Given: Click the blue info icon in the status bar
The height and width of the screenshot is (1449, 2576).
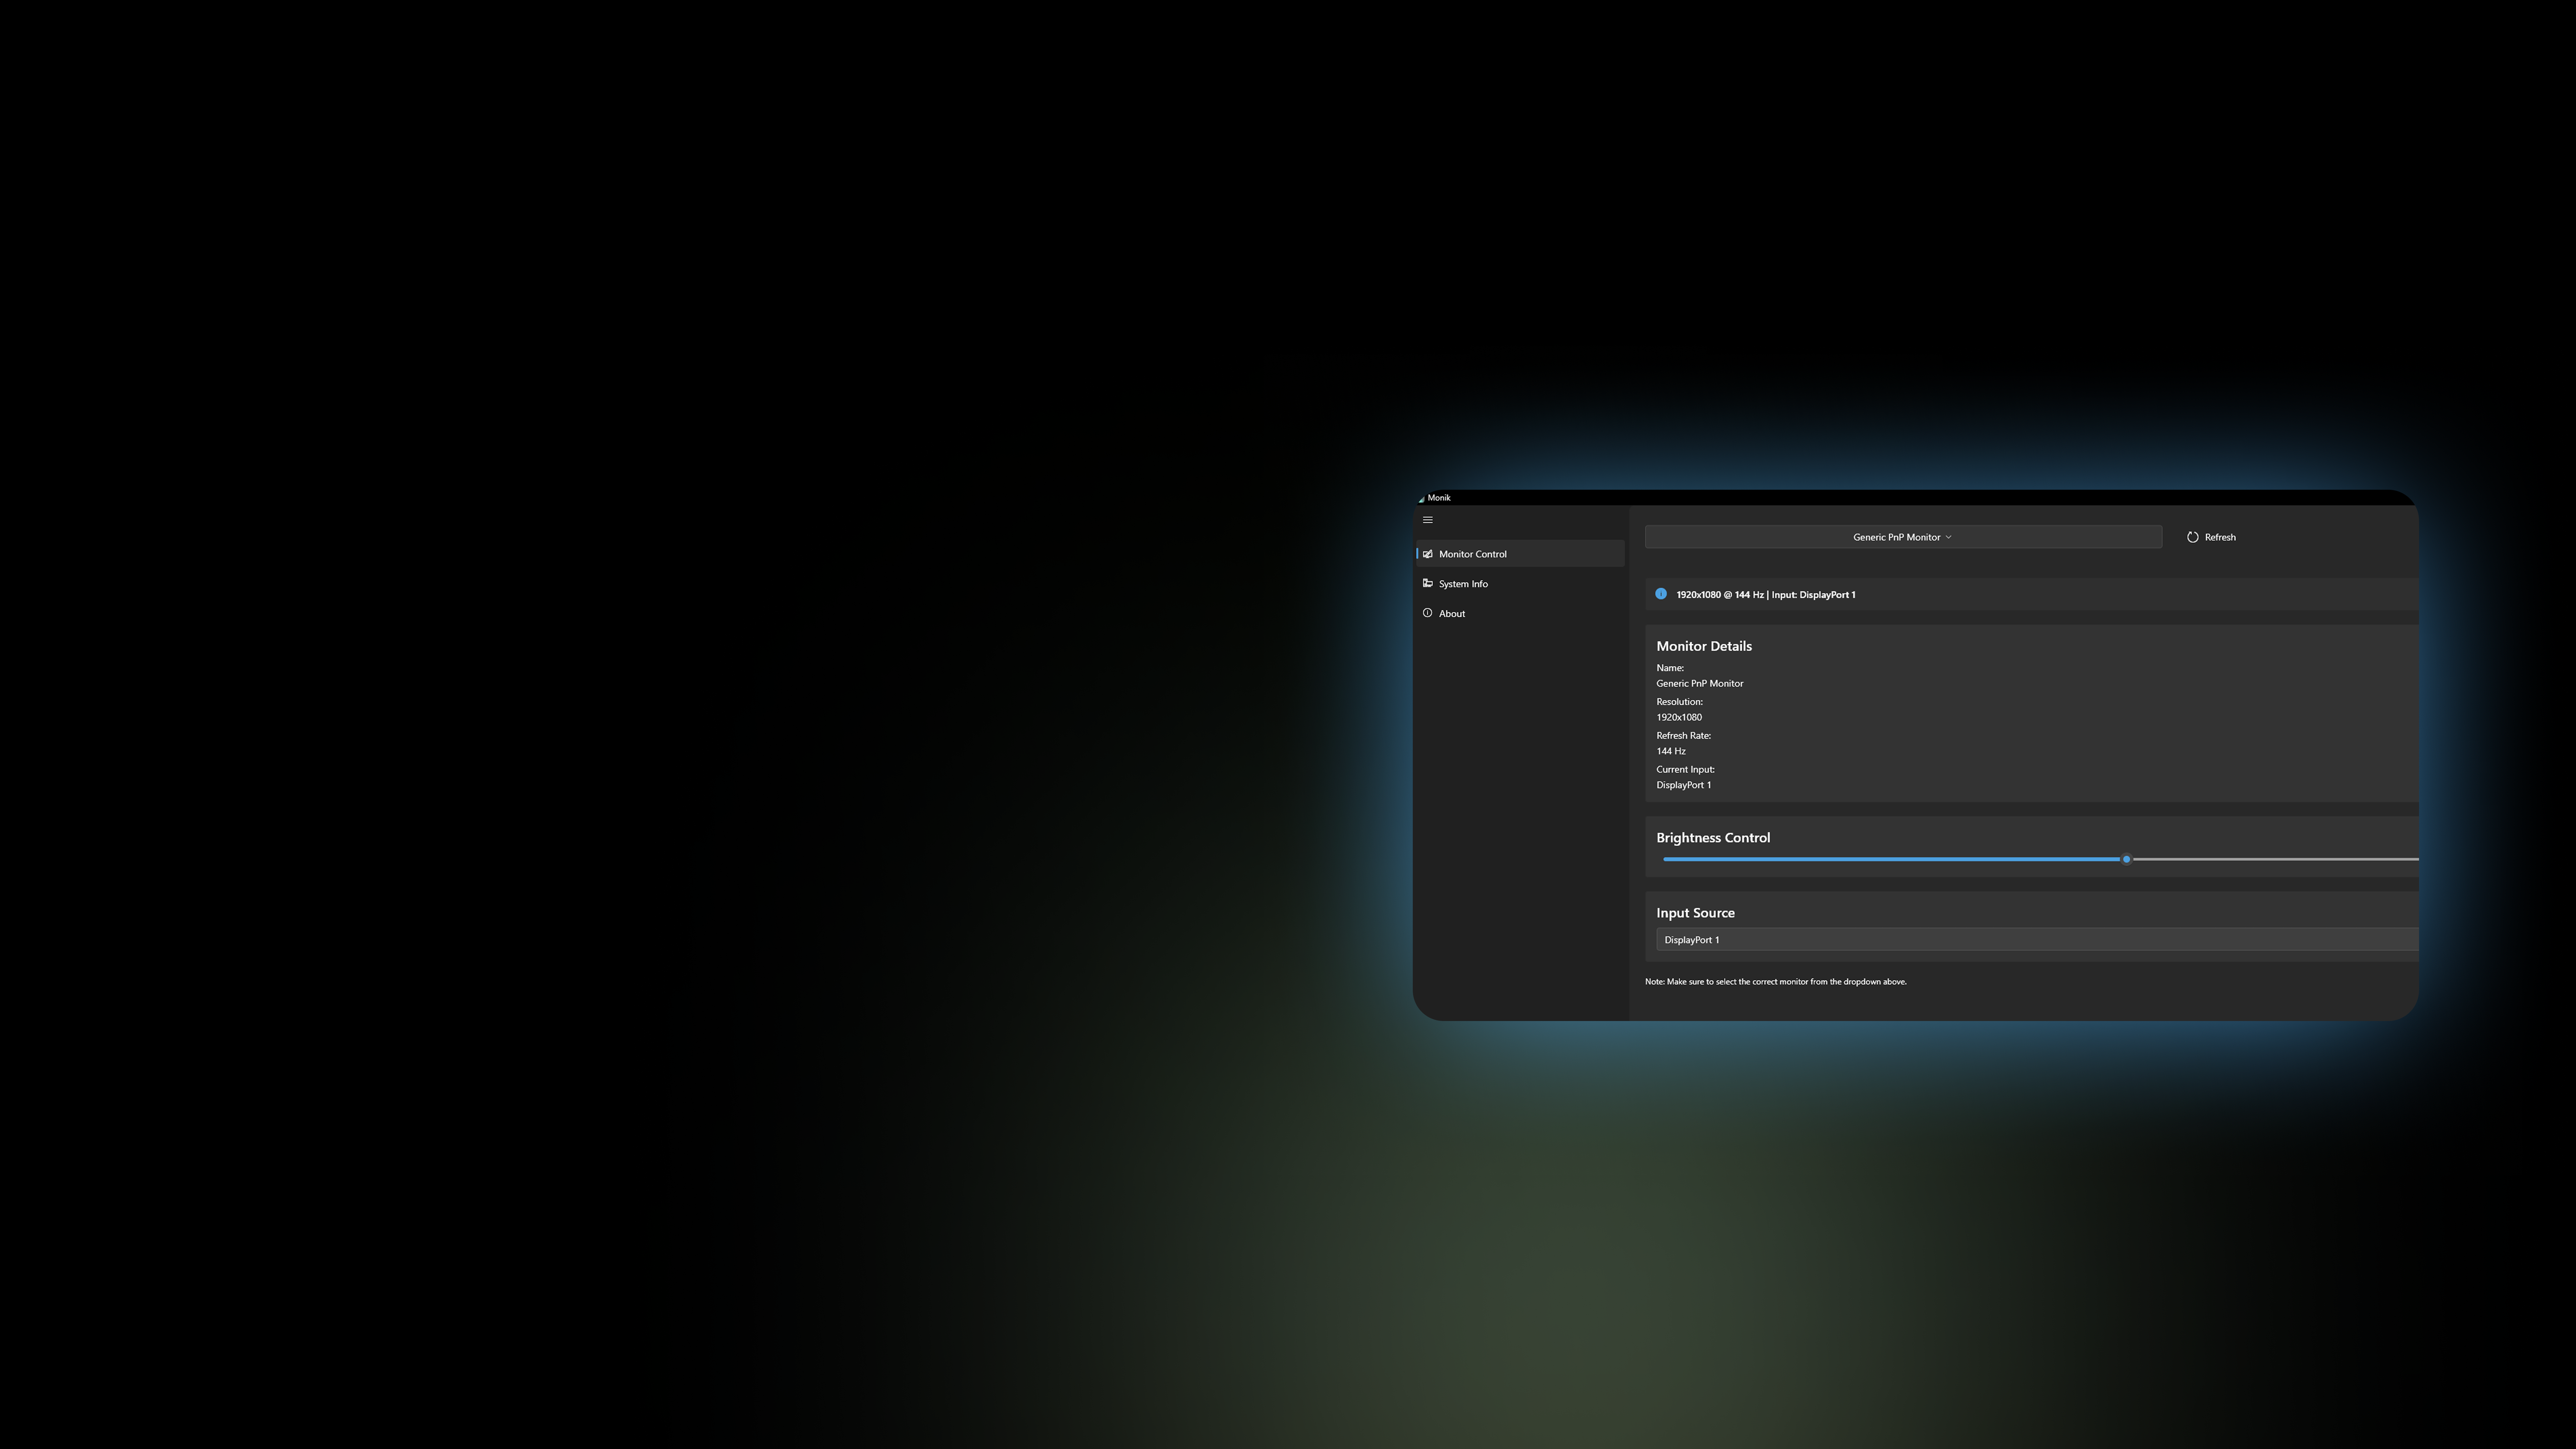Looking at the screenshot, I should pos(1661,594).
